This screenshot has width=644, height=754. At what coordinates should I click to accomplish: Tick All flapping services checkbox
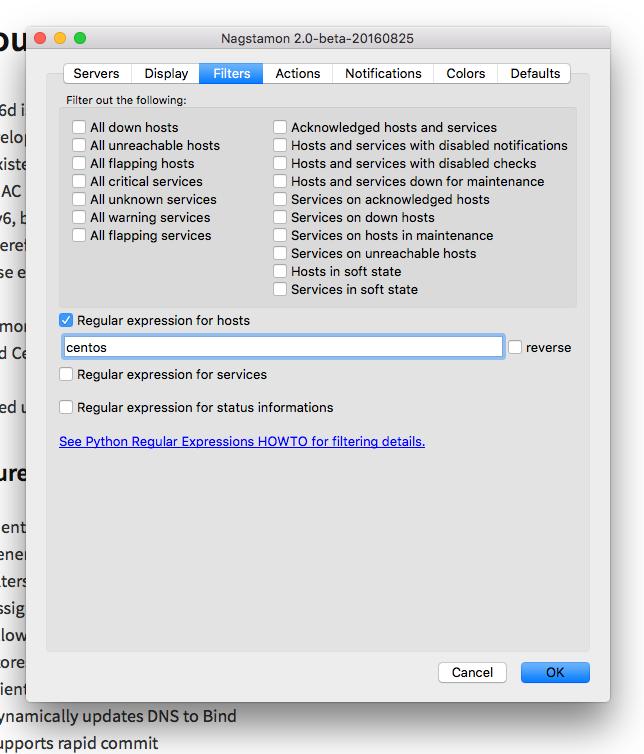pyautogui.click(x=79, y=236)
